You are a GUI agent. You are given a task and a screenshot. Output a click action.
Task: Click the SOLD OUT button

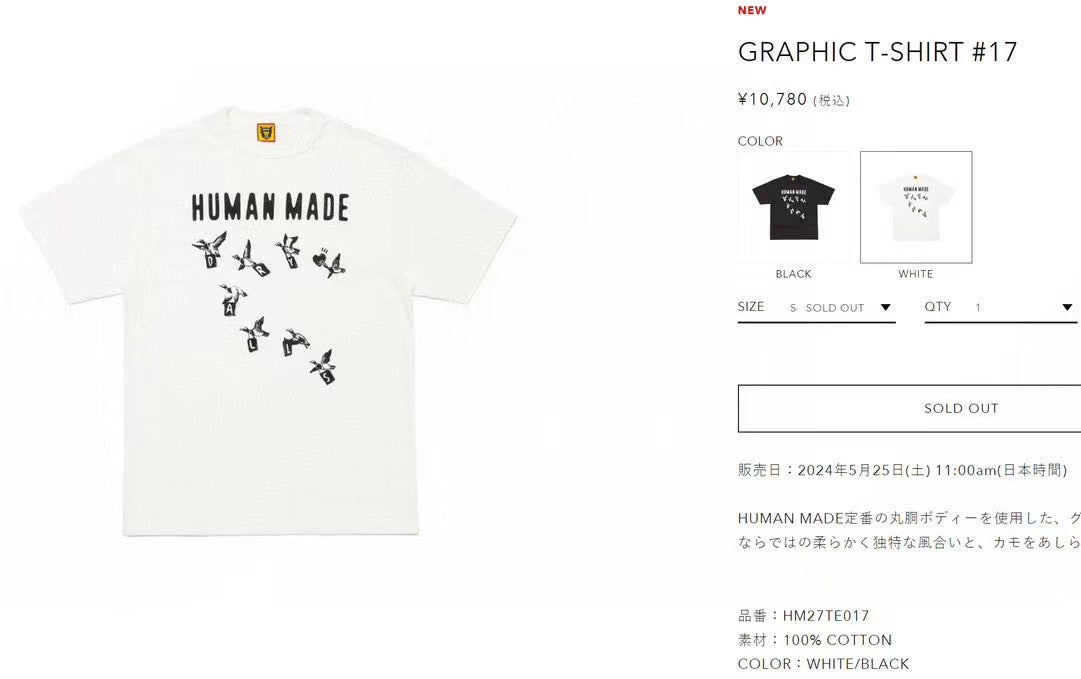tap(909, 408)
